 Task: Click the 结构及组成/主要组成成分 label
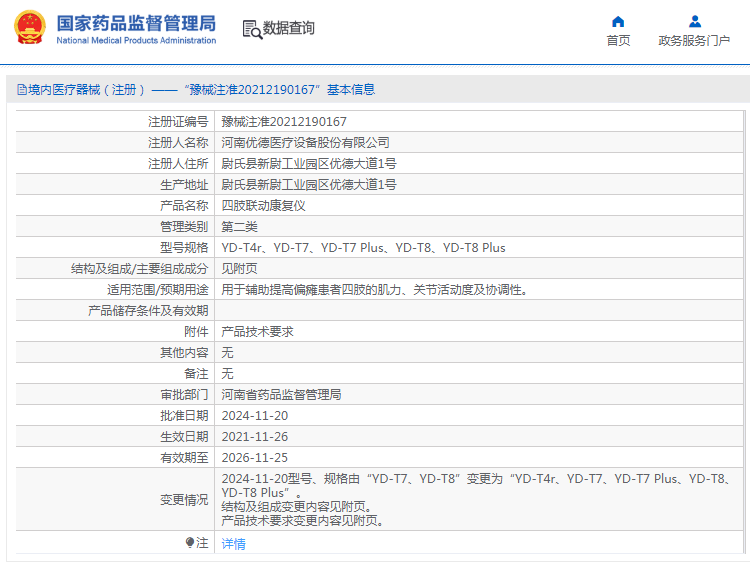[140, 269]
